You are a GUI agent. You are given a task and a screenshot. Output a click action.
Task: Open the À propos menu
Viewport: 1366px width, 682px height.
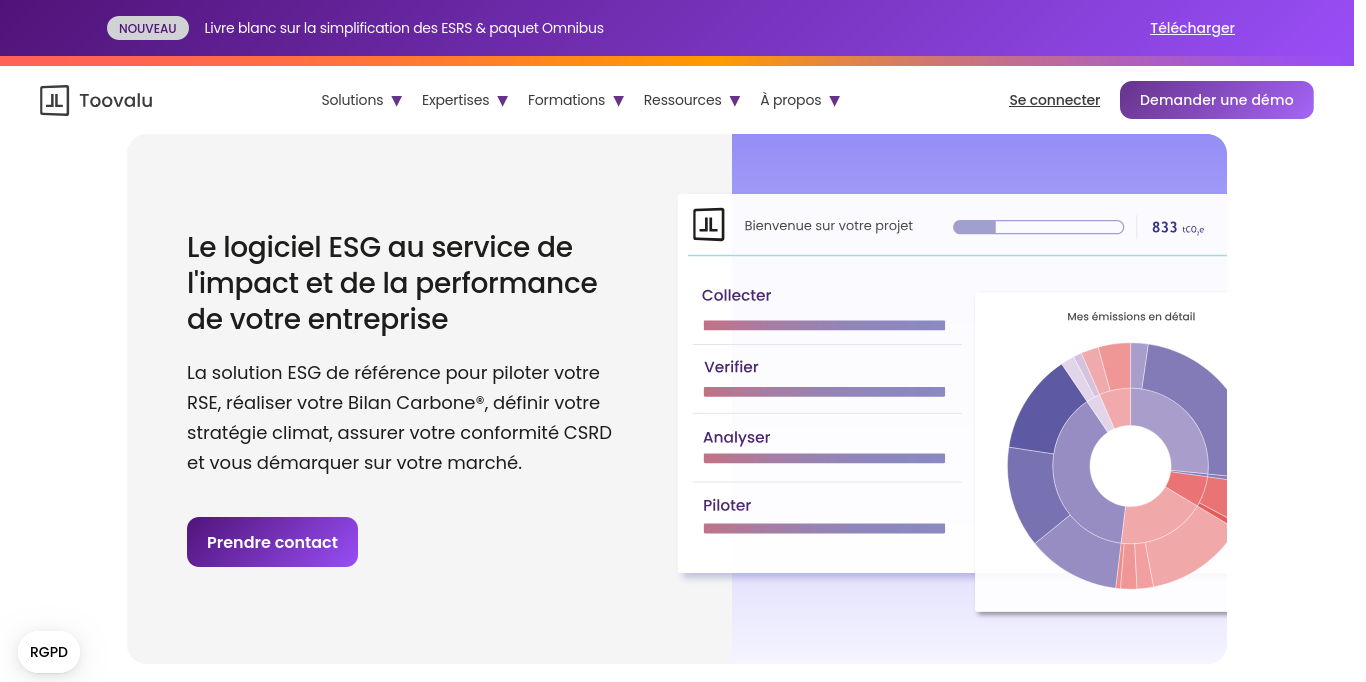coord(790,100)
